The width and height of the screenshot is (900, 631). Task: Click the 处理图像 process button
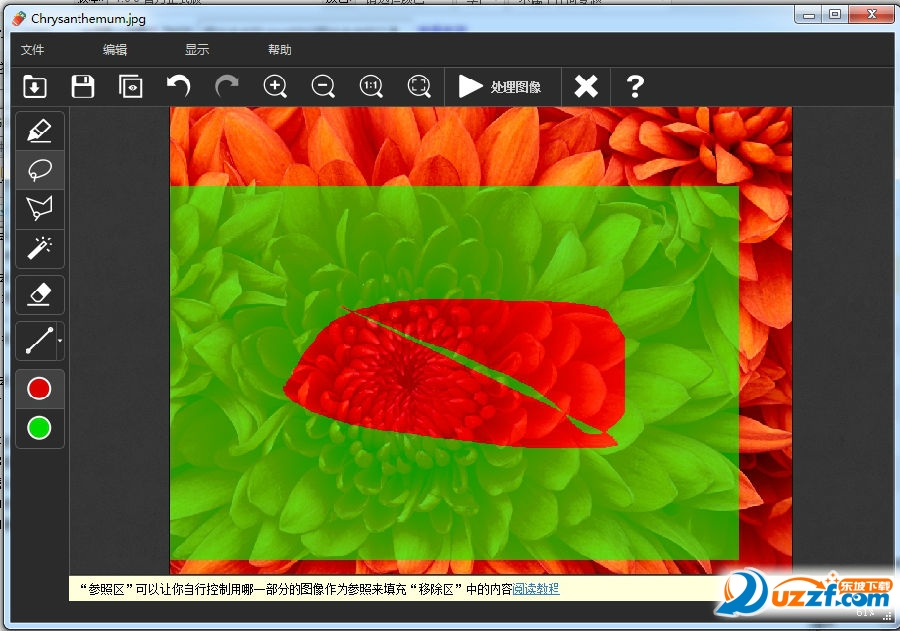coord(502,87)
